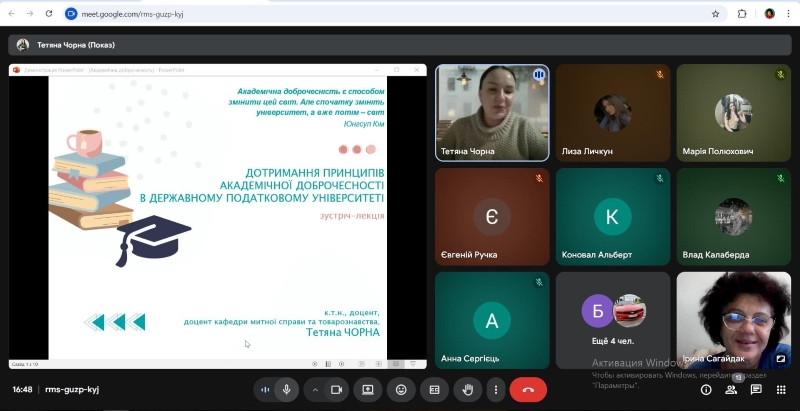The height and width of the screenshot is (411, 800).
Task: Expand audio settings next to microphone
Action: click(265, 389)
